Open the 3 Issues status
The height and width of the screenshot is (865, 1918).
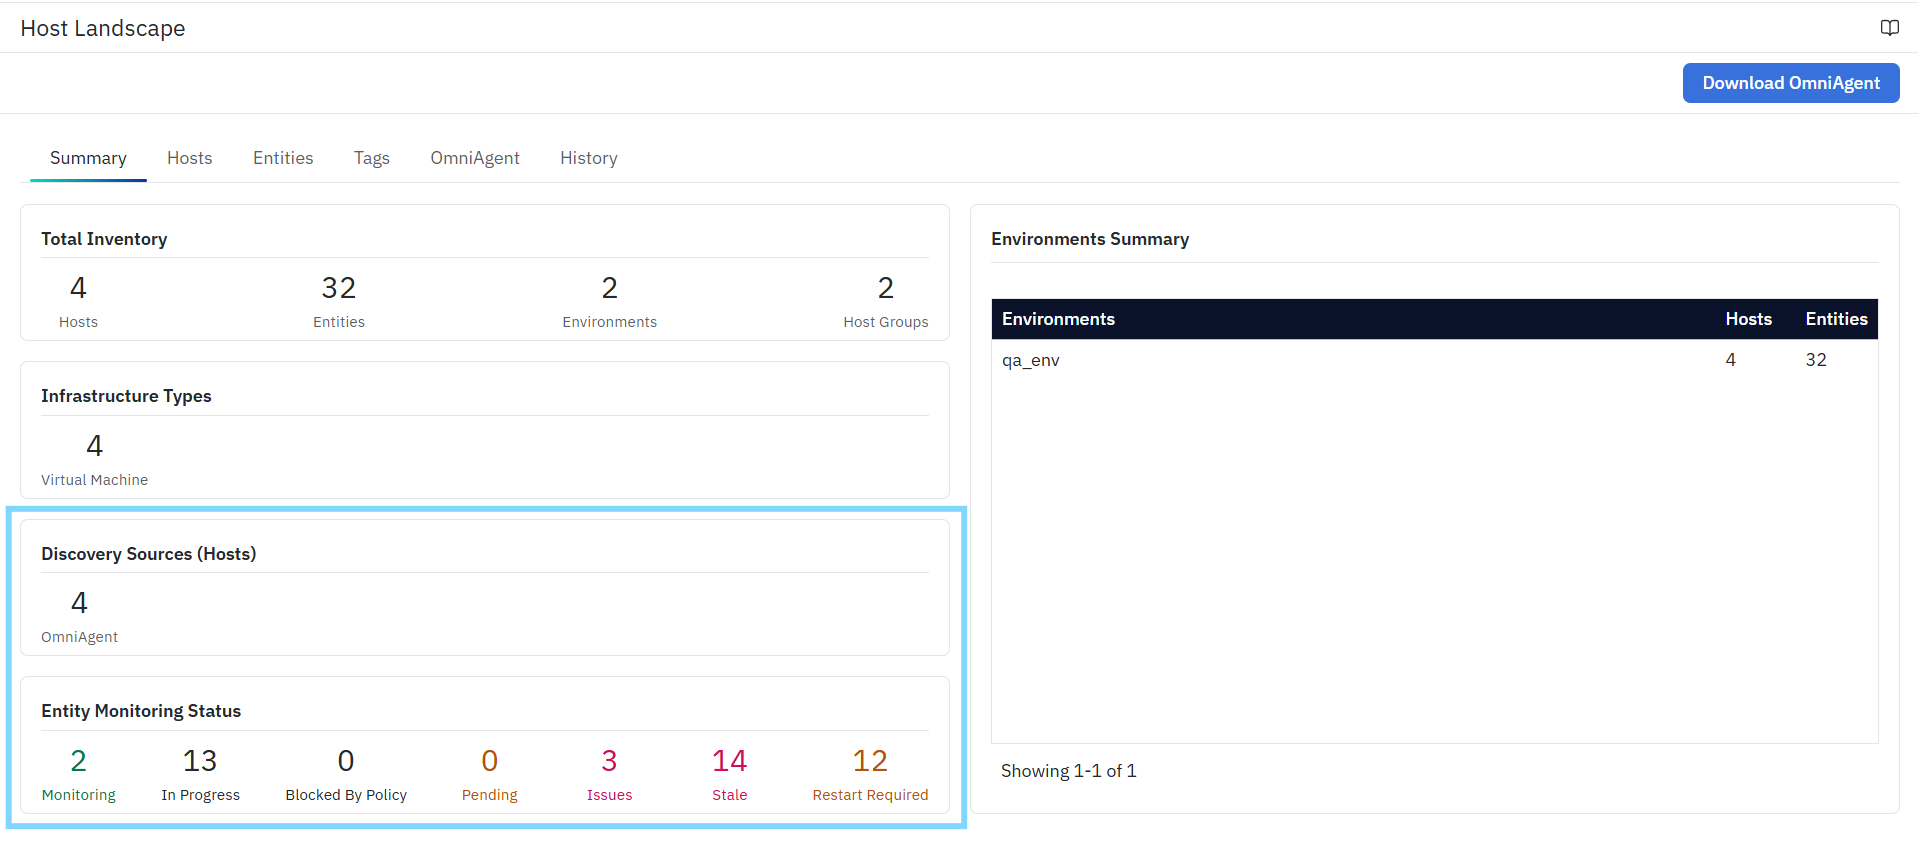tap(609, 775)
